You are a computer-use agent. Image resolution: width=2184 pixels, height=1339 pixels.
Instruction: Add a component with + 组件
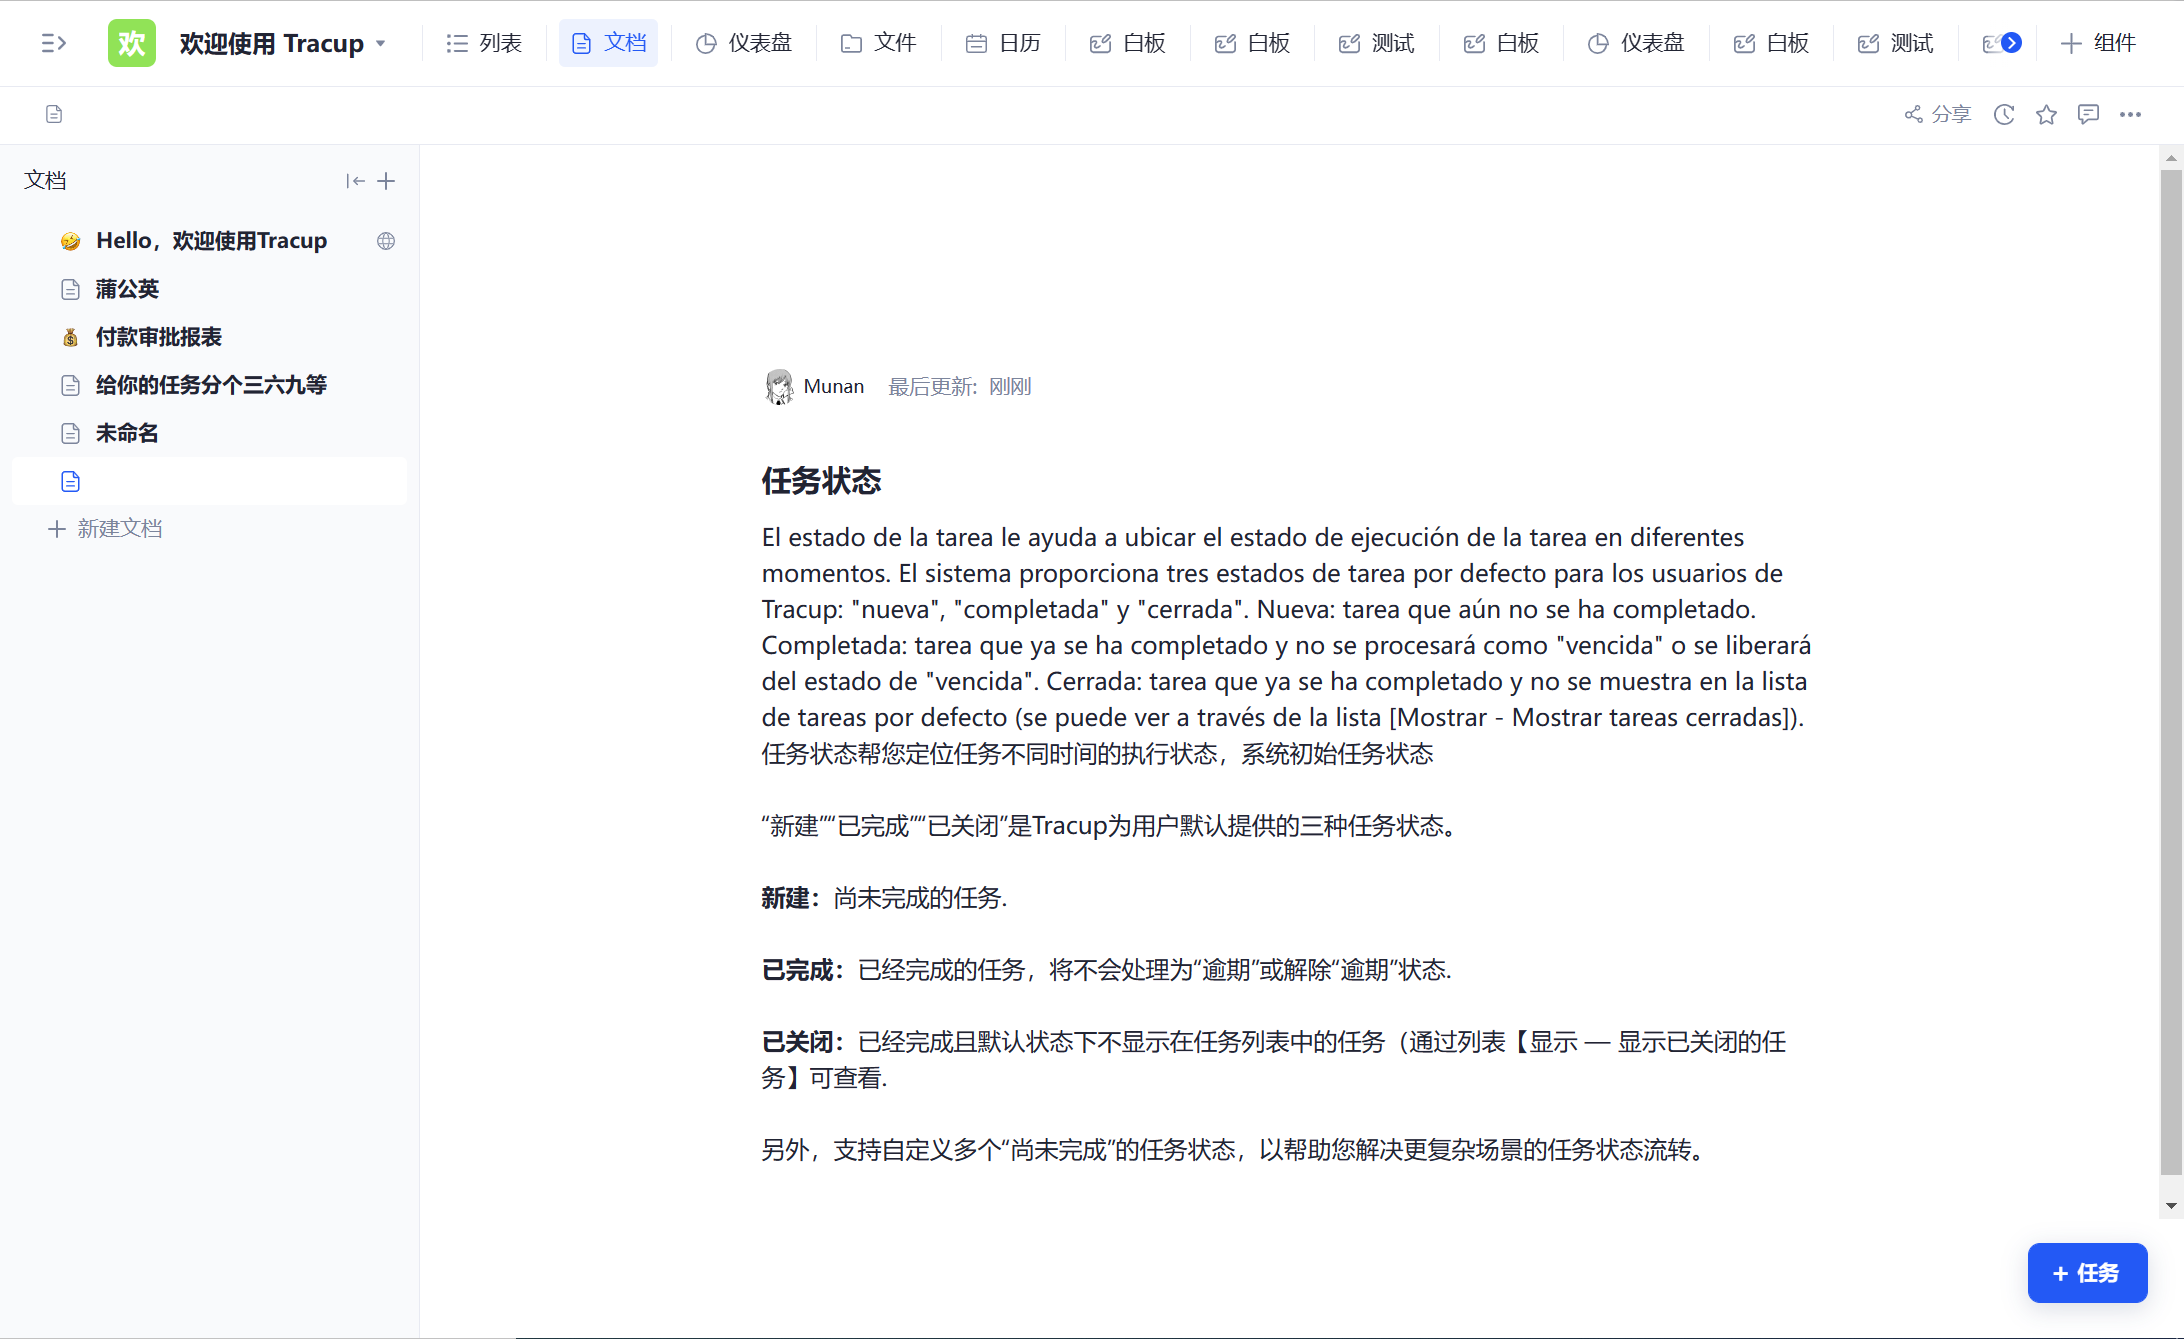[x=2098, y=43]
